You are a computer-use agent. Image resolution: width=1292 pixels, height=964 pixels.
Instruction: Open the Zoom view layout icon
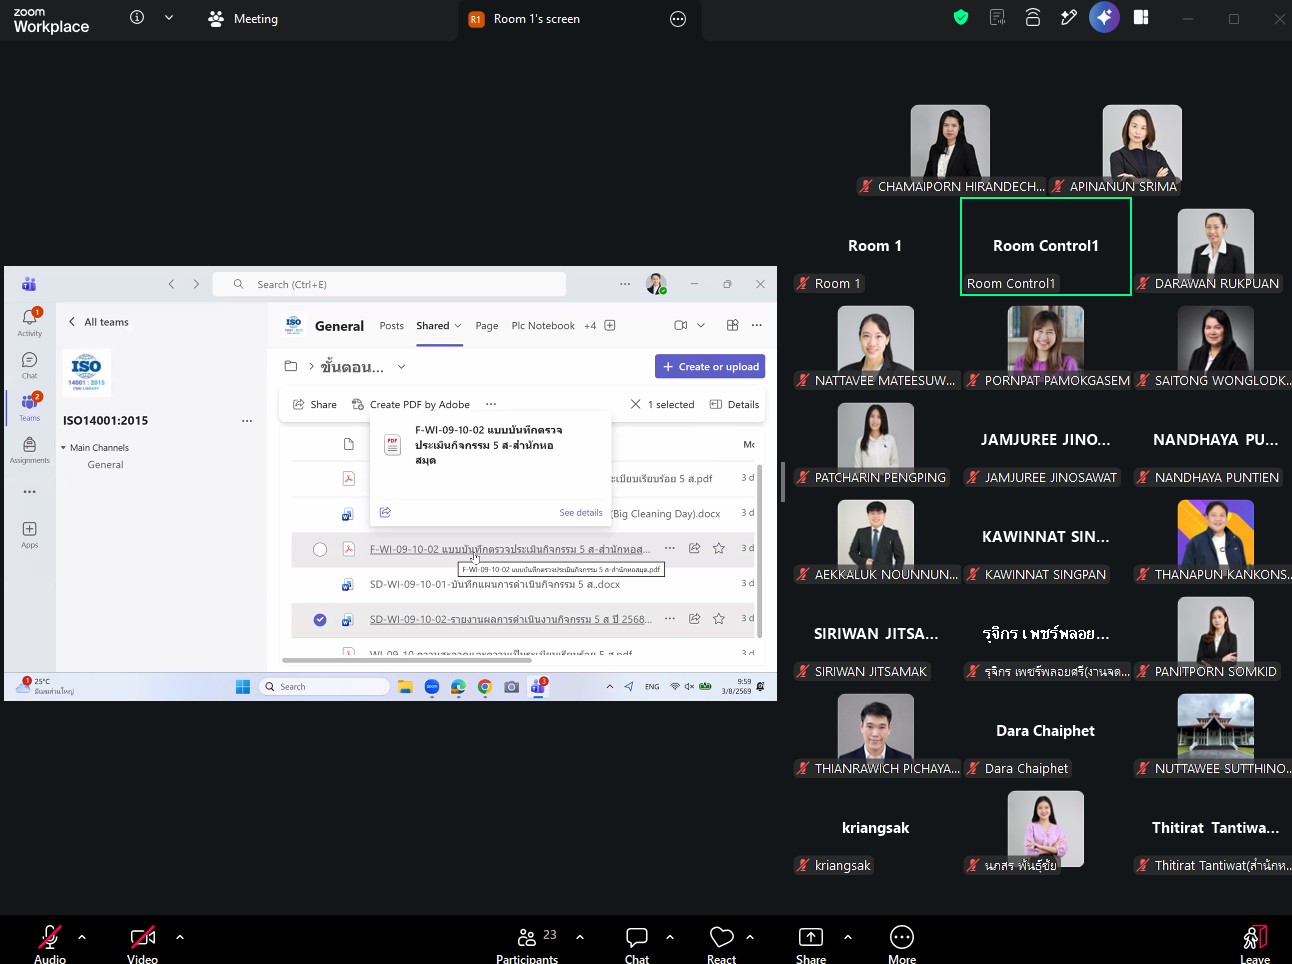(x=1141, y=17)
